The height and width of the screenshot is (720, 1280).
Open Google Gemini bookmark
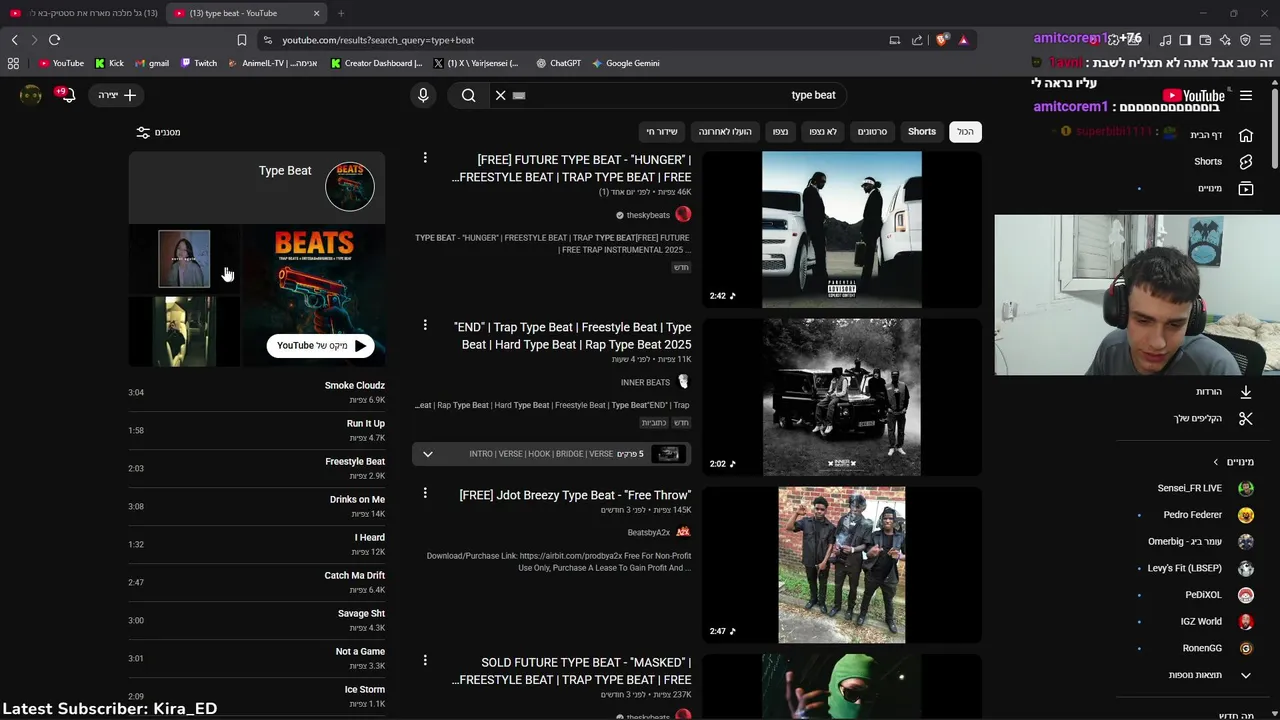click(625, 63)
